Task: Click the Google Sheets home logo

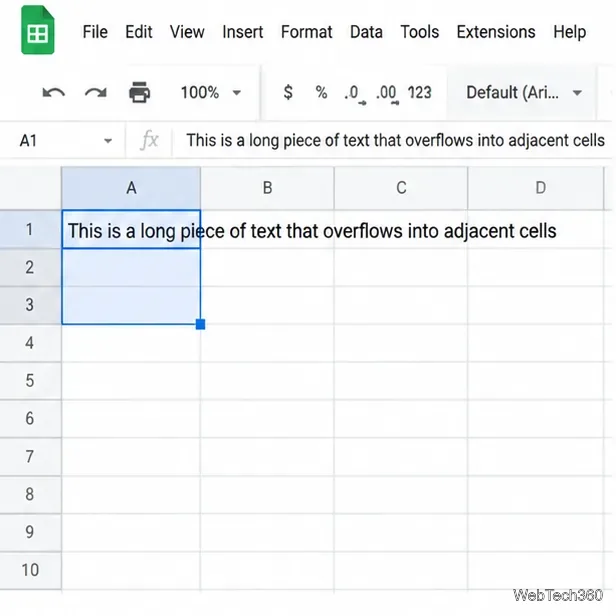Action: pos(38,30)
